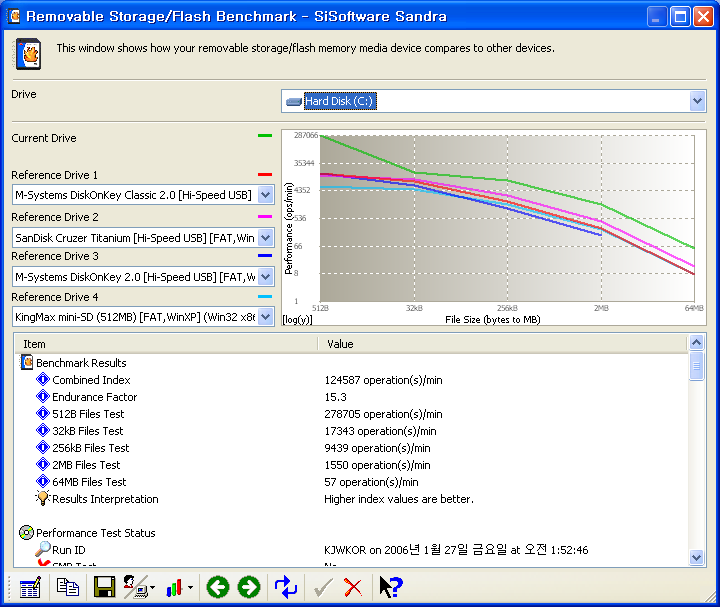
Task: Expand the Reference Drive 1 dropdown
Action: point(265,195)
